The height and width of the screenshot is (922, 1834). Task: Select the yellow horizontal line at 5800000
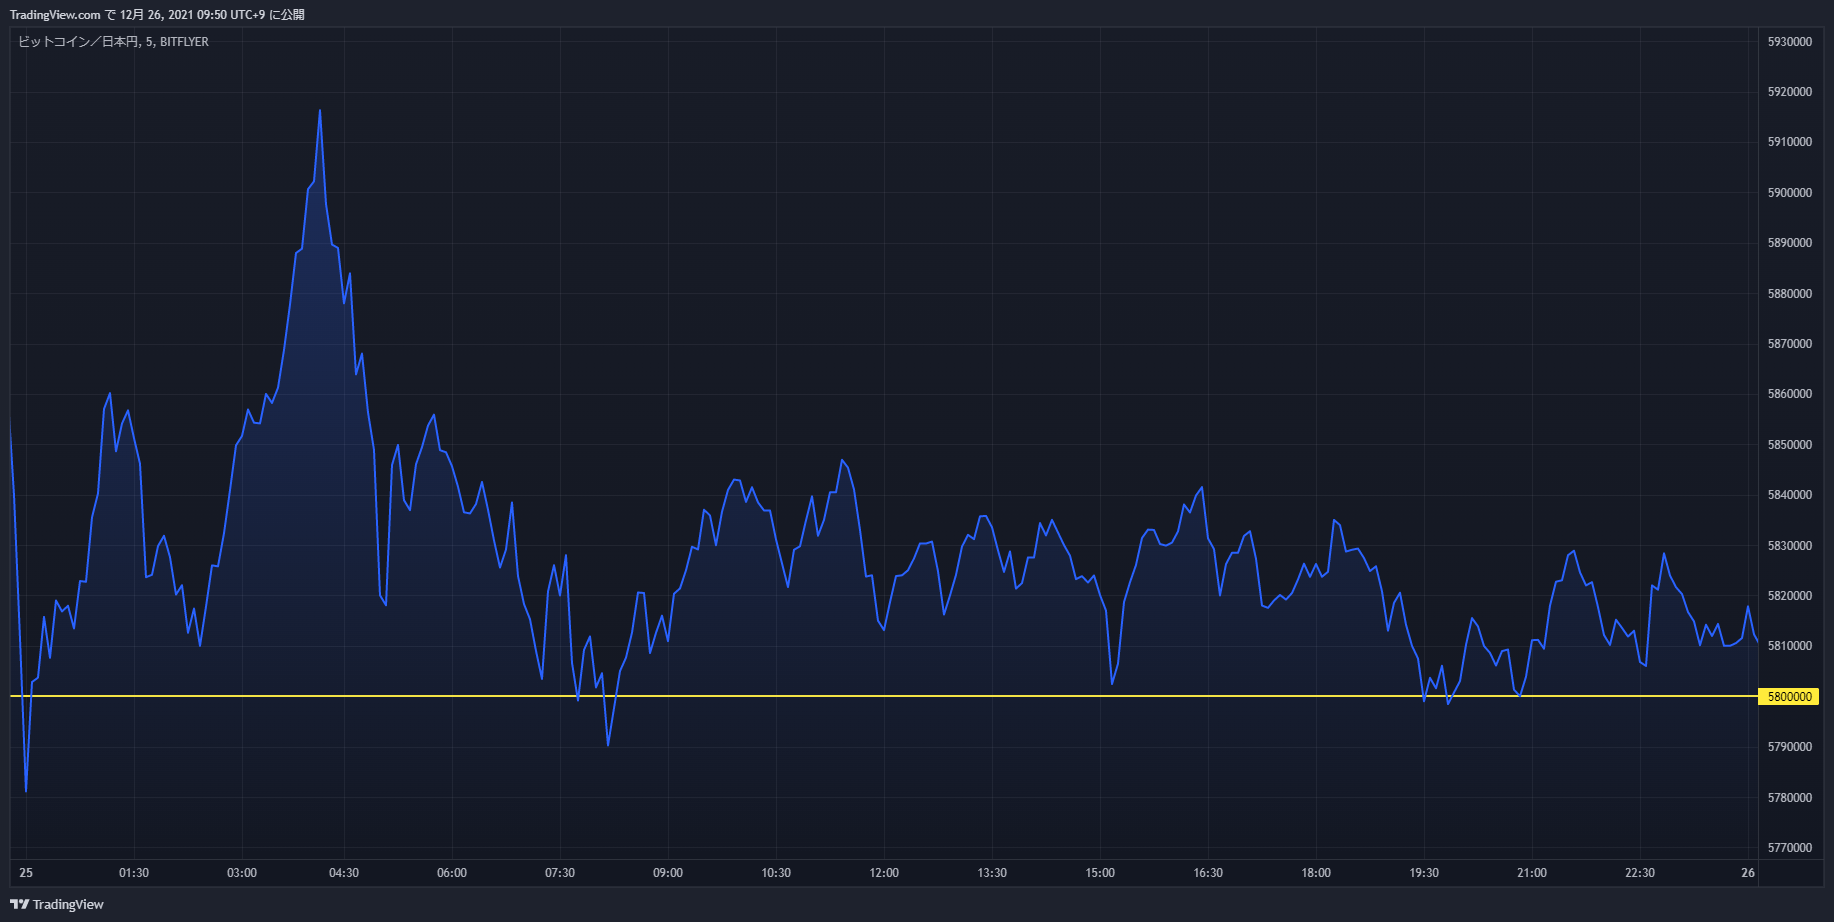[x=884, y=695]
